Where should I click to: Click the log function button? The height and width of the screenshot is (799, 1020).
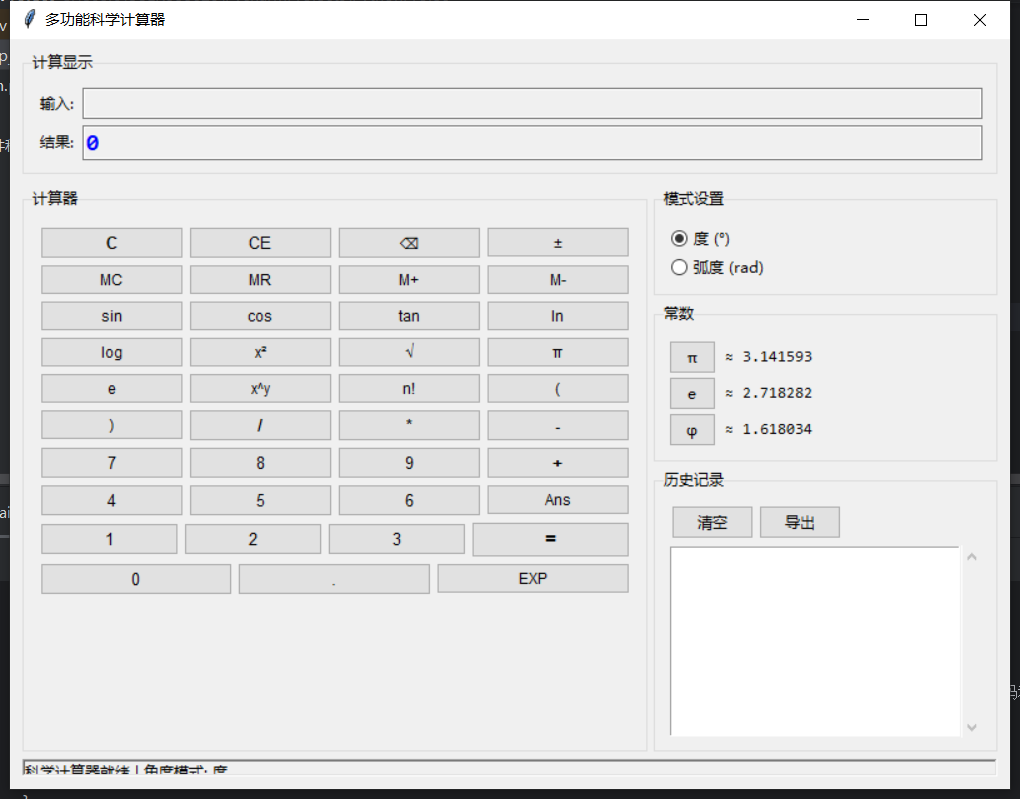(111, 352)
